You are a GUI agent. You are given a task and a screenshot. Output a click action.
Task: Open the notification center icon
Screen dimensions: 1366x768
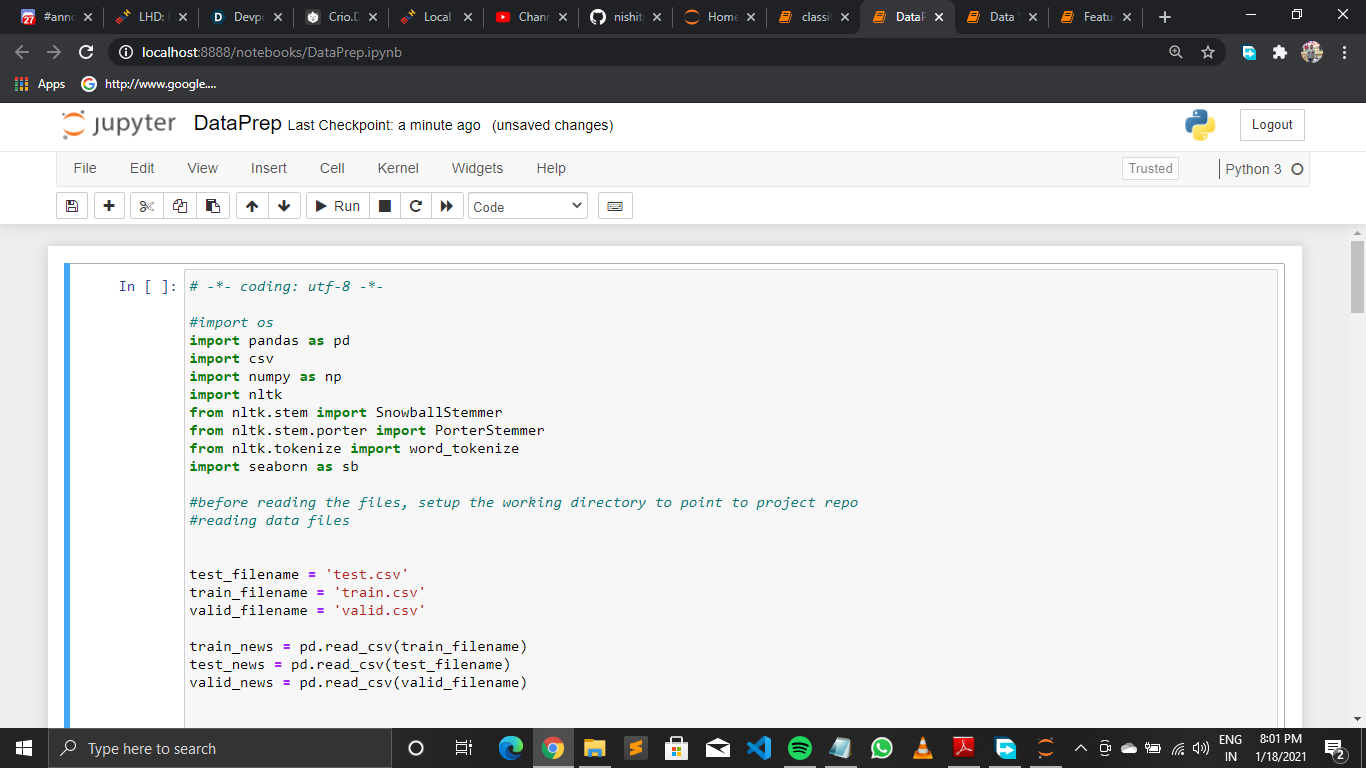pyautogui.click(x=1334, y=748)
